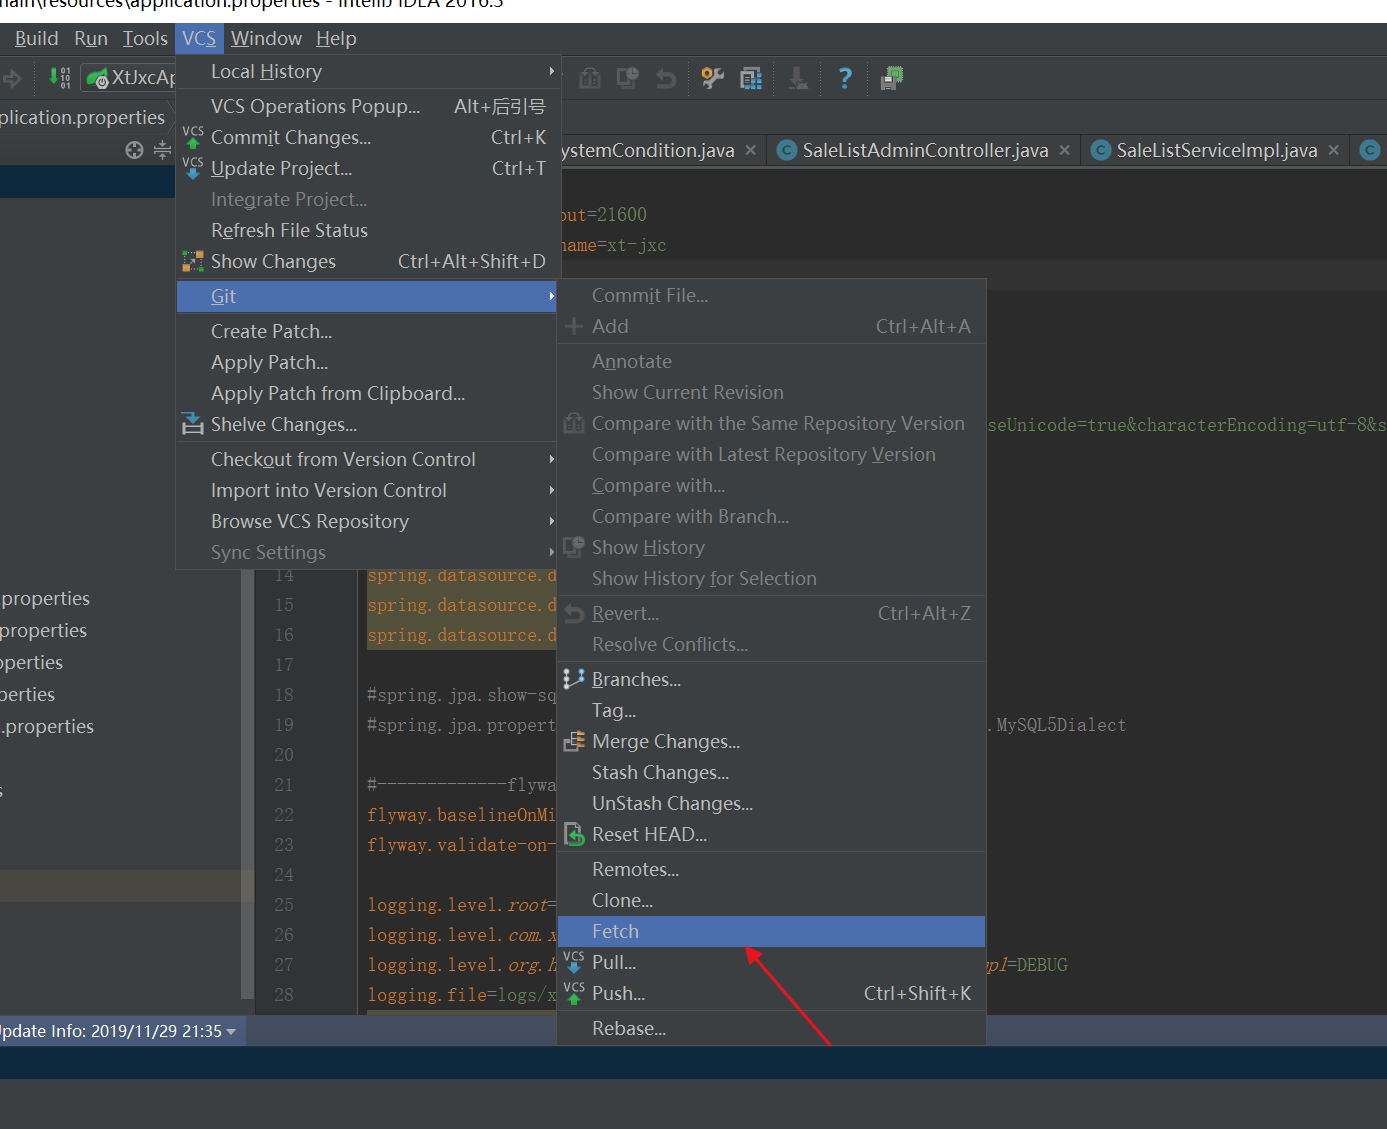Switch to SaleListServiceImpl.java tab
Viewport: 1387px width, 1129px height.
(1215, 151)
